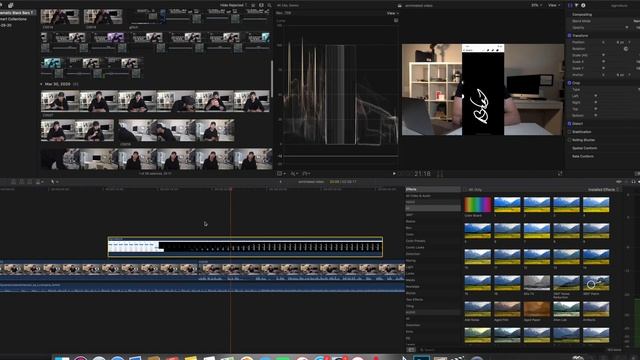Click the Rotation dial in Transform

626,49
